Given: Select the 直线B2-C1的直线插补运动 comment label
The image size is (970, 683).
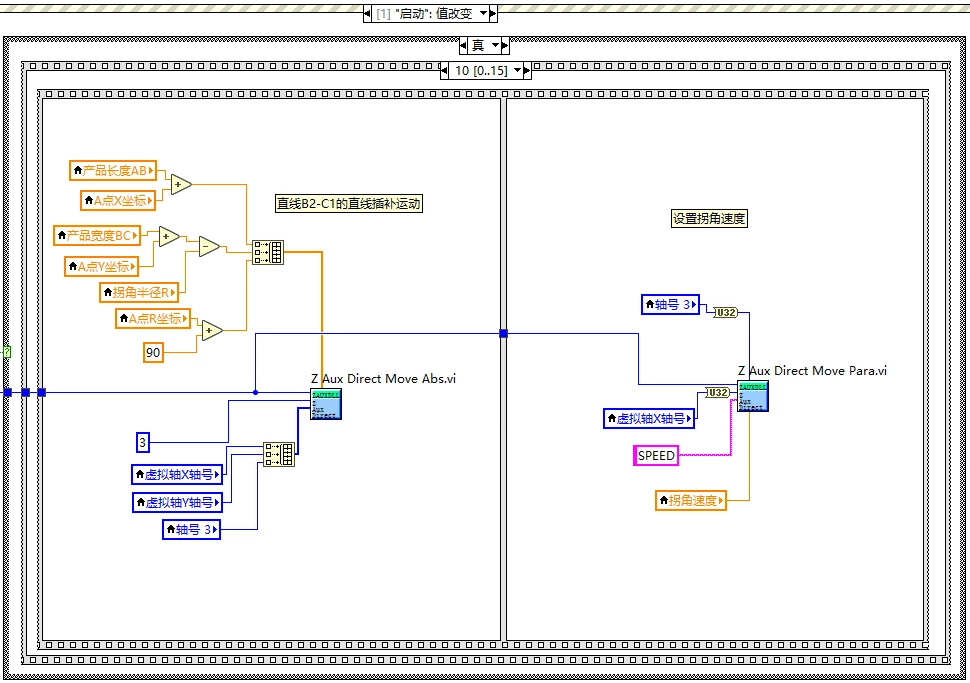Looking at the screenshot, I should [x=349, y=204].
